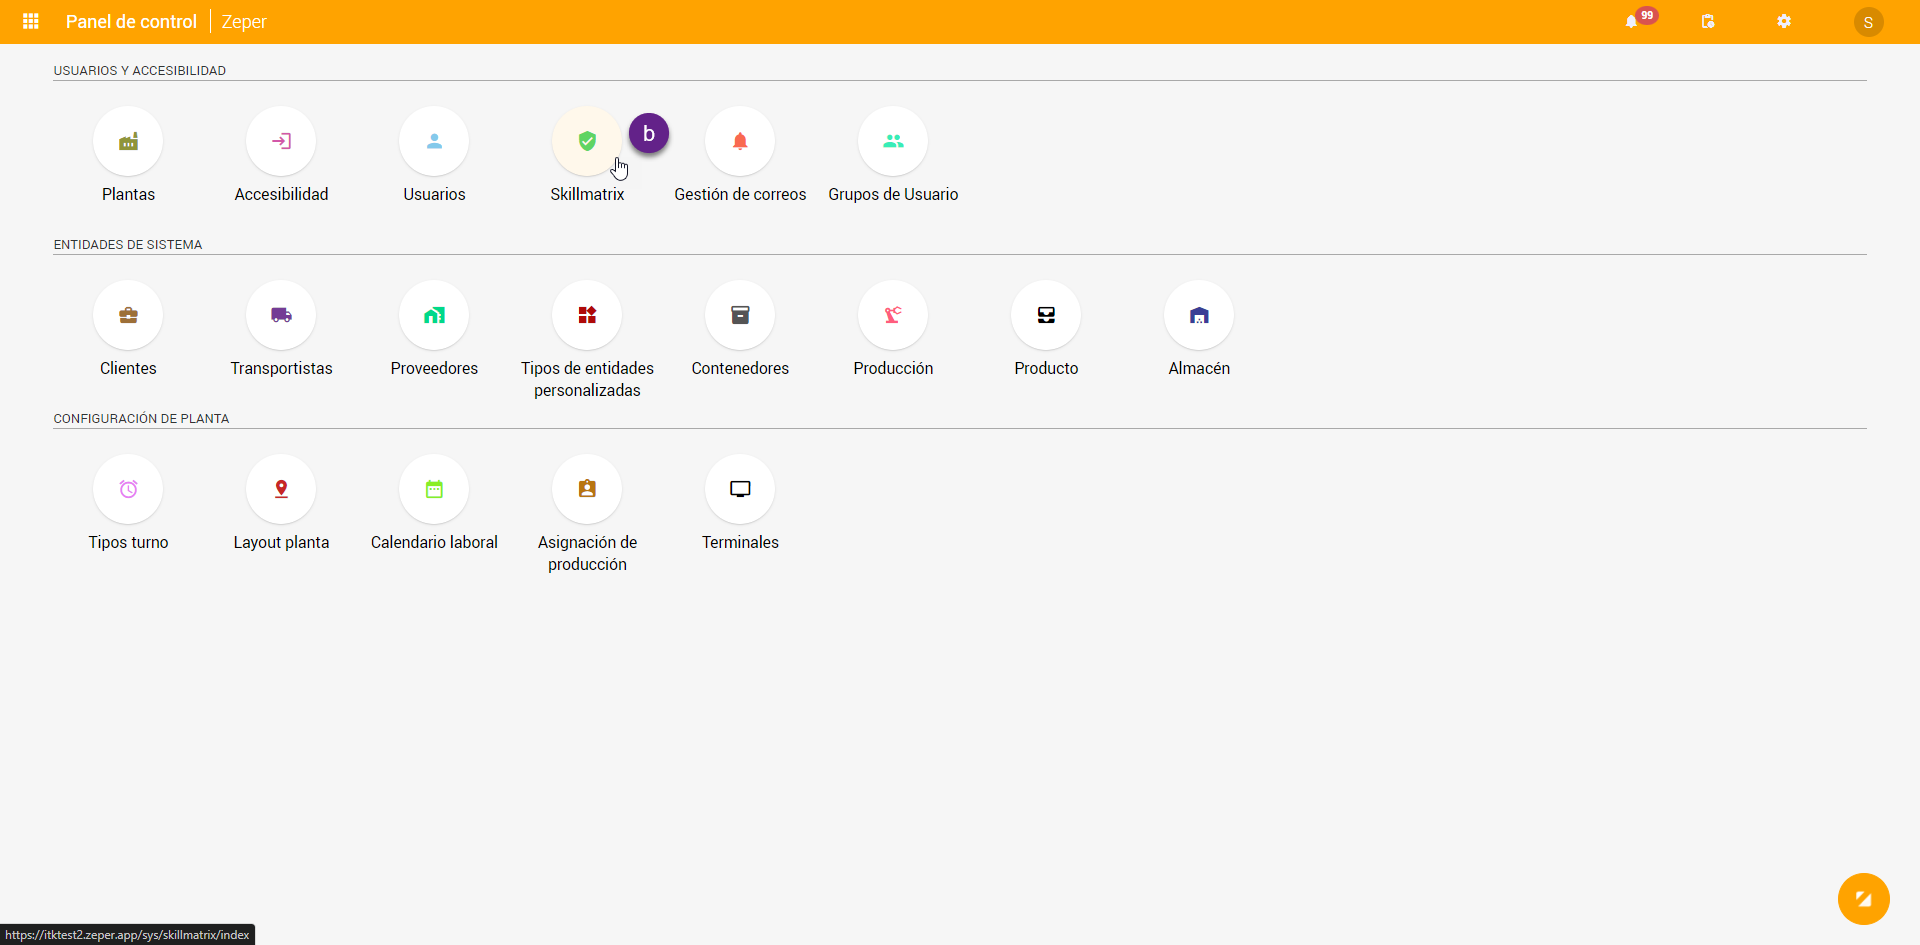Open the apps grid menu
This screenshot has width=1920, height=945.
pos(31,21)
